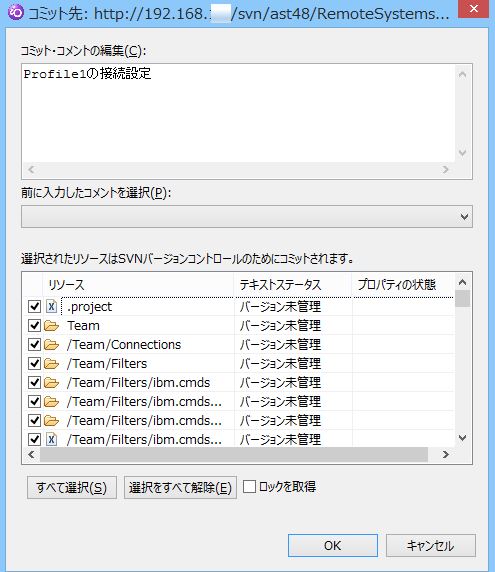495x572 pixels.
Task: Click the 選択をすべて解除 button
Action: coord(180,487)
